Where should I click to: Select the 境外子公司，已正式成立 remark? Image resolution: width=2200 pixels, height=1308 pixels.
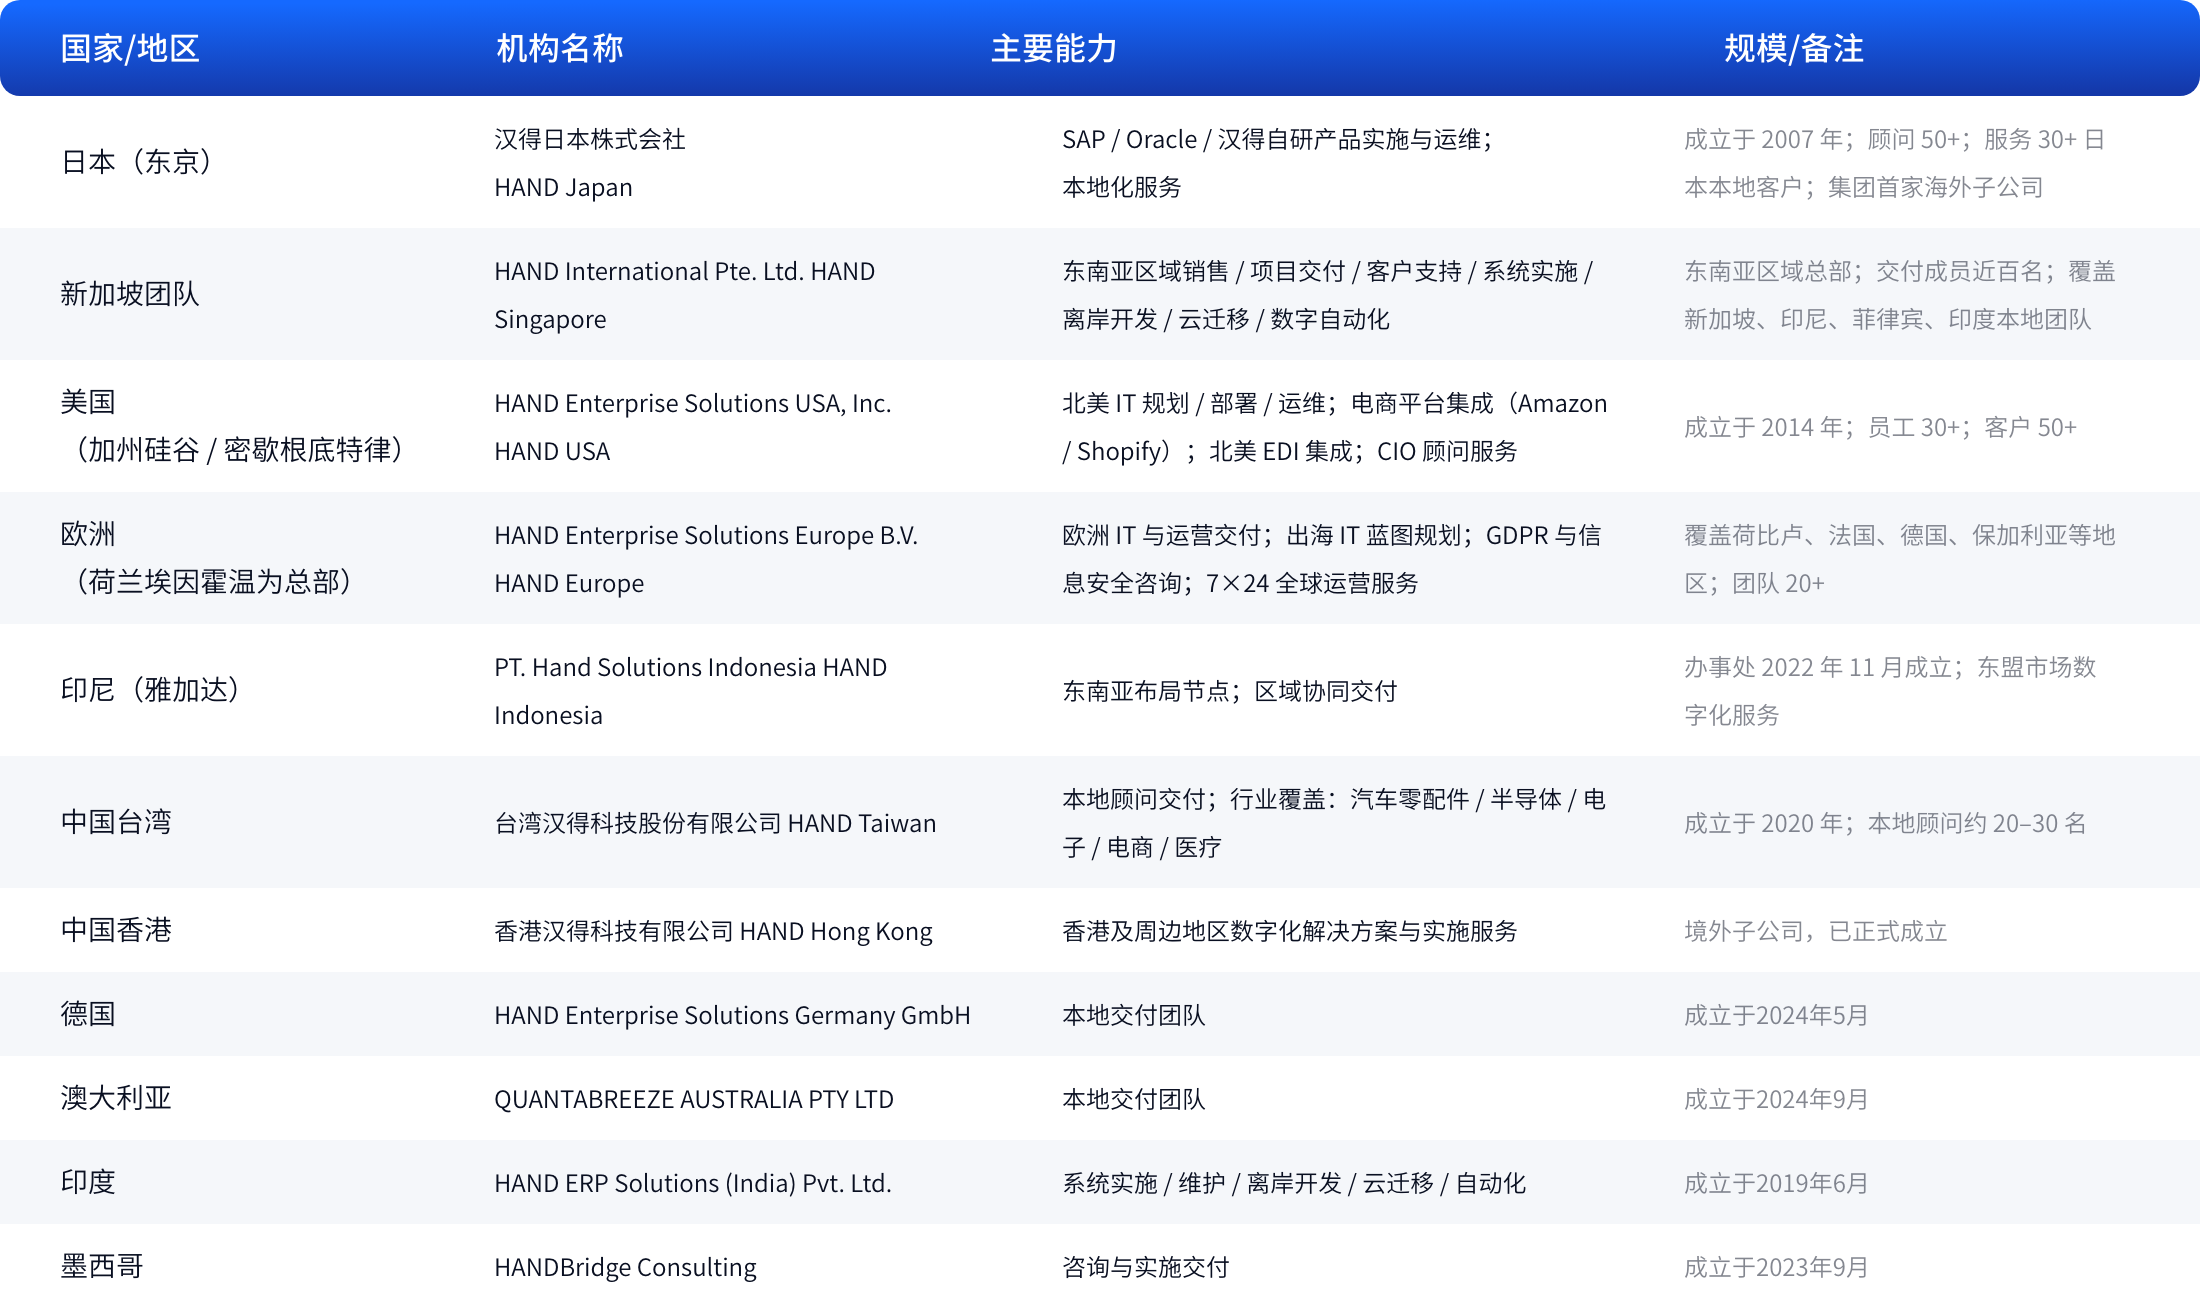[1816, 932]
